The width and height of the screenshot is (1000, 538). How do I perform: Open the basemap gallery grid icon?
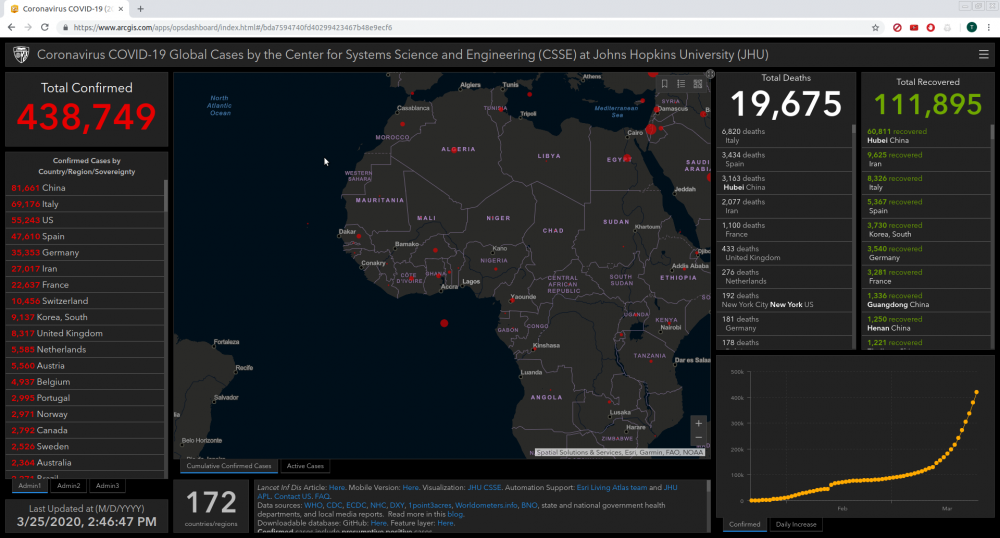tap(696, 83)
